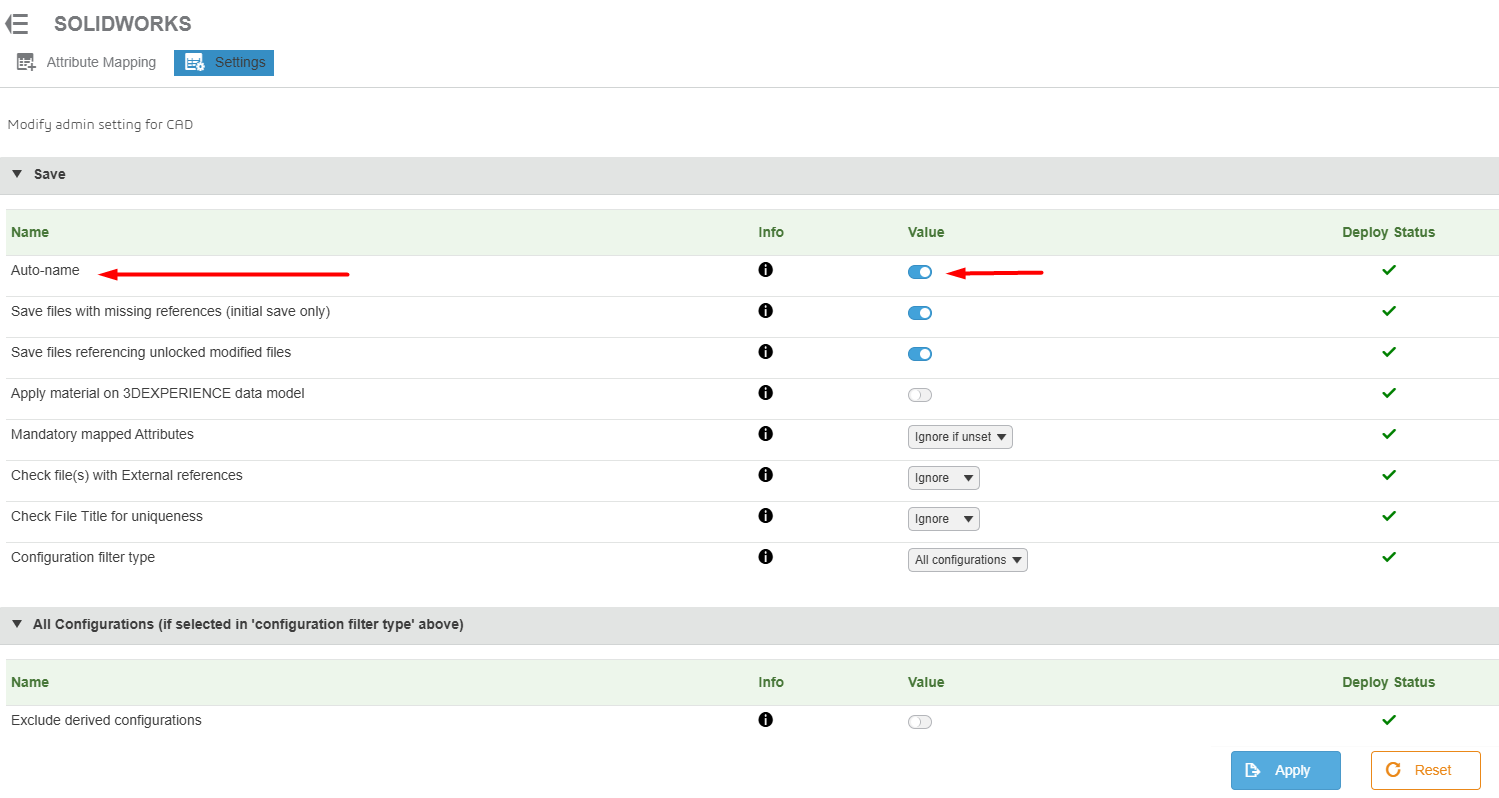Click 'Check file(s) with External references' label

[x=127, y=475]
